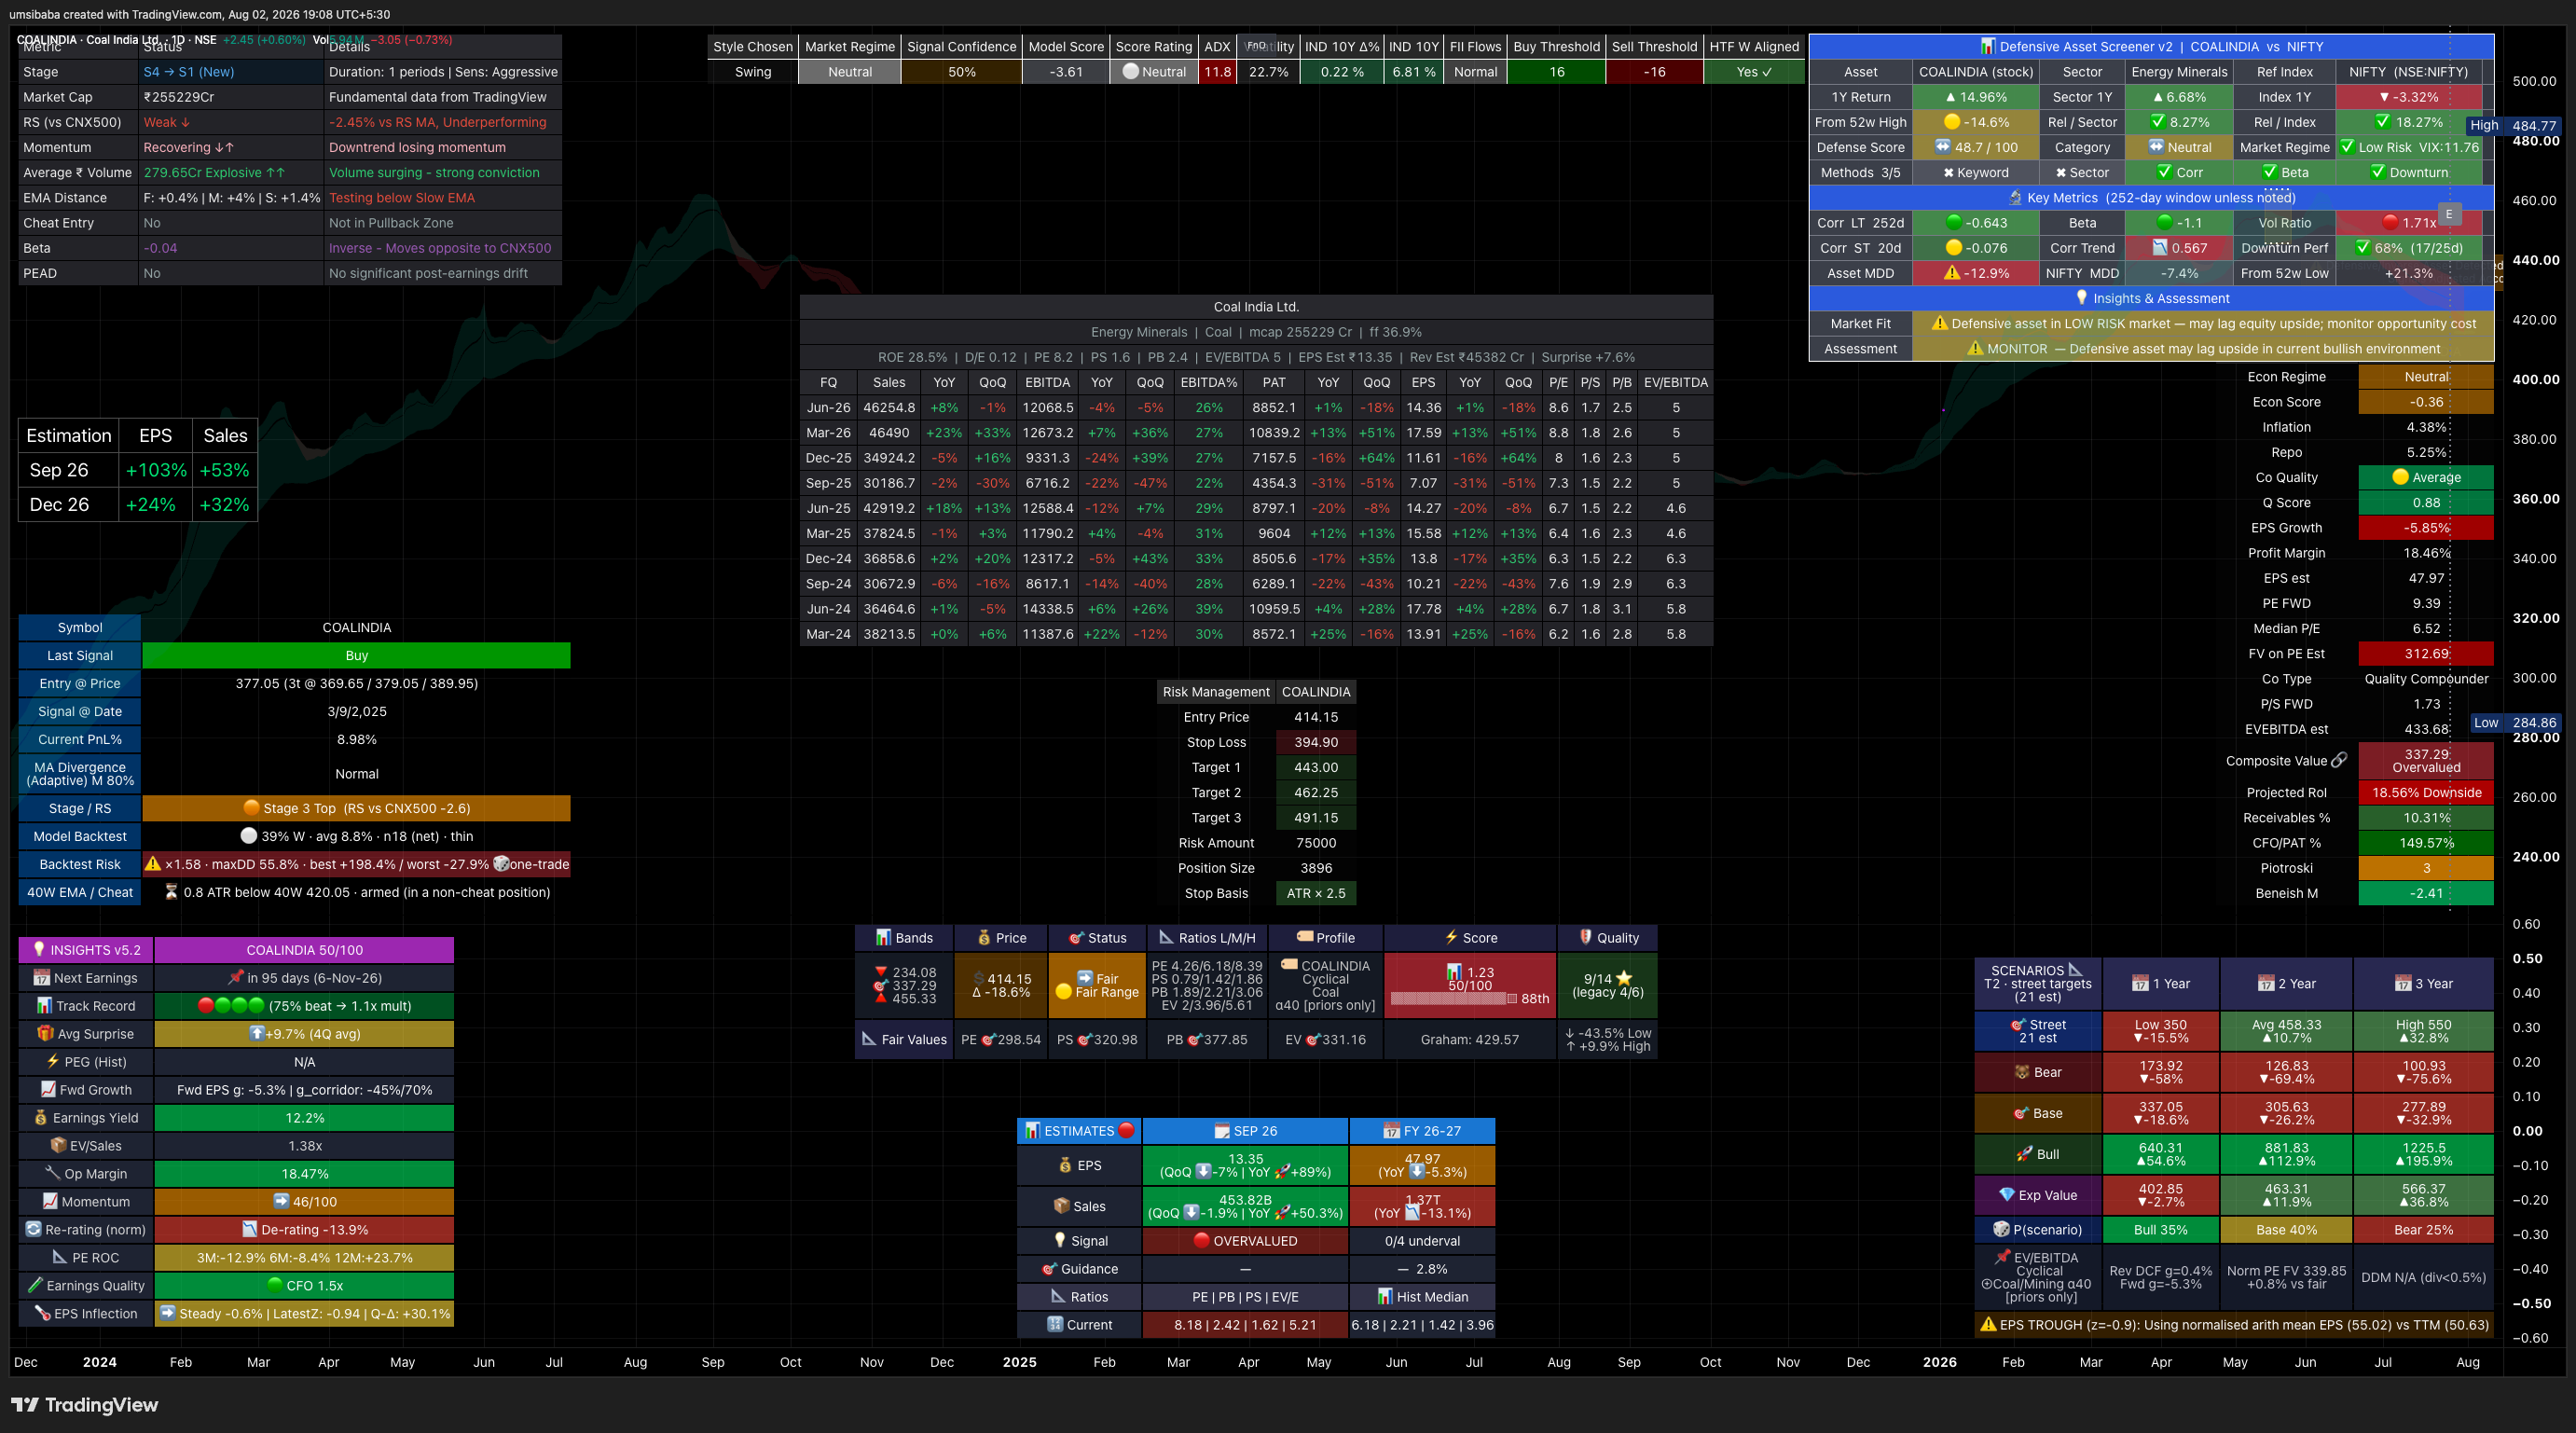Click the Target 3 value 491.15
The image size is (2576, 1433).
1316,817
